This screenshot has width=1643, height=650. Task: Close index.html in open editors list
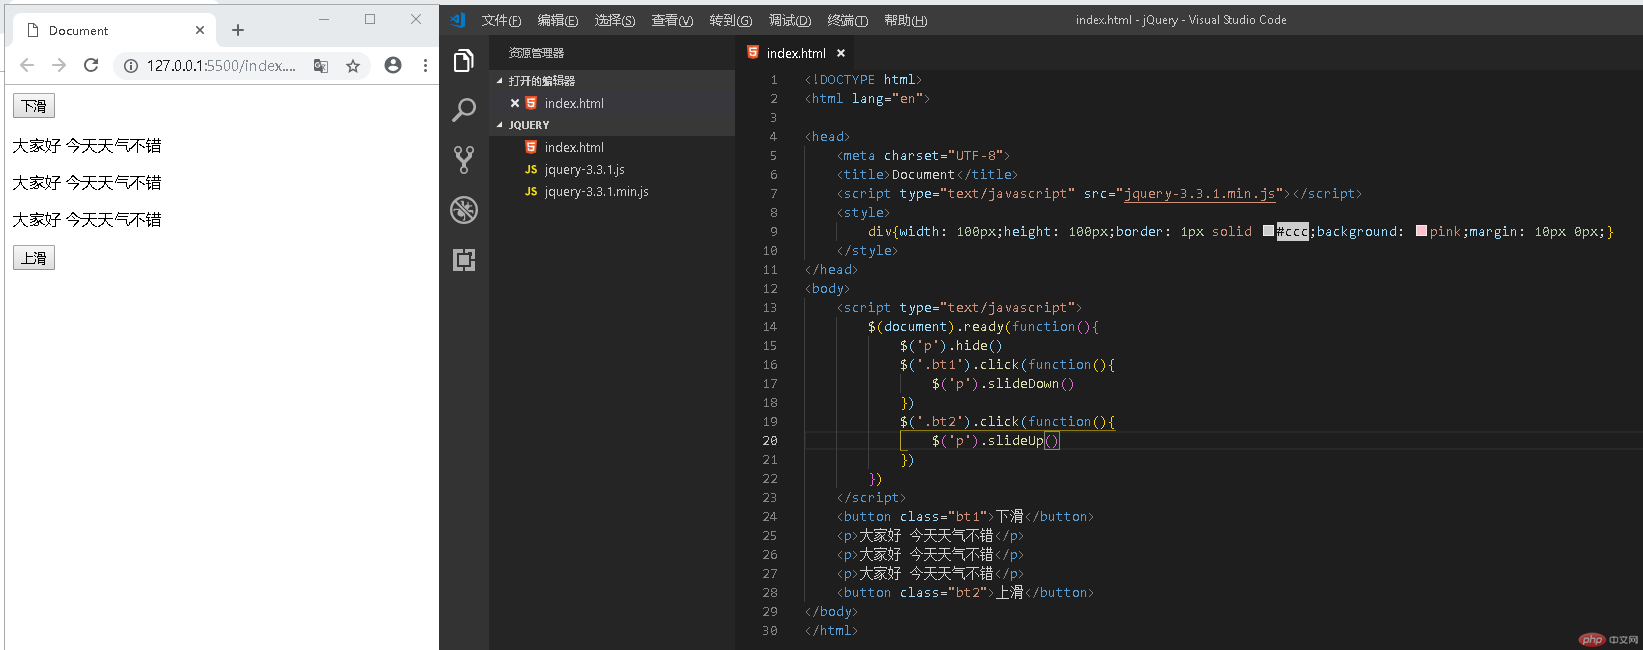tap(515, 103)
